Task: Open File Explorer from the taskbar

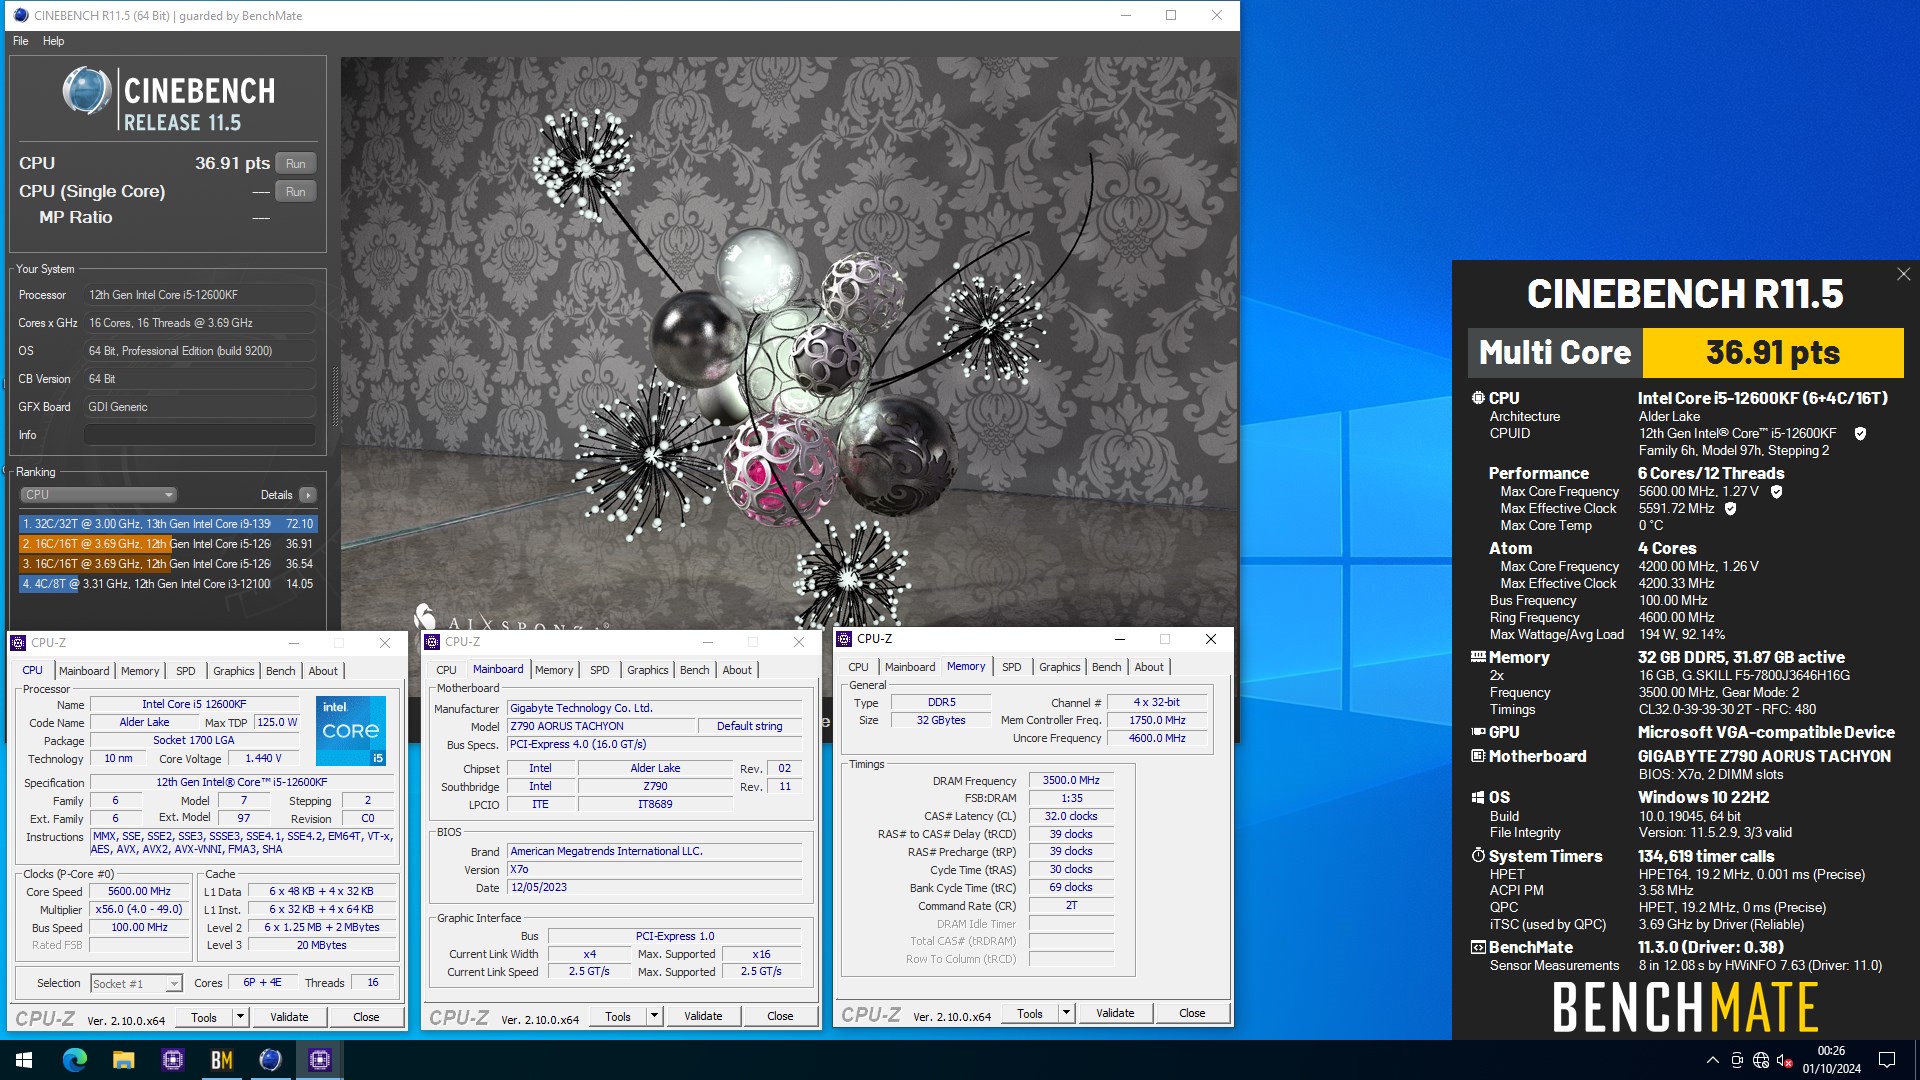Action: 123,1059
